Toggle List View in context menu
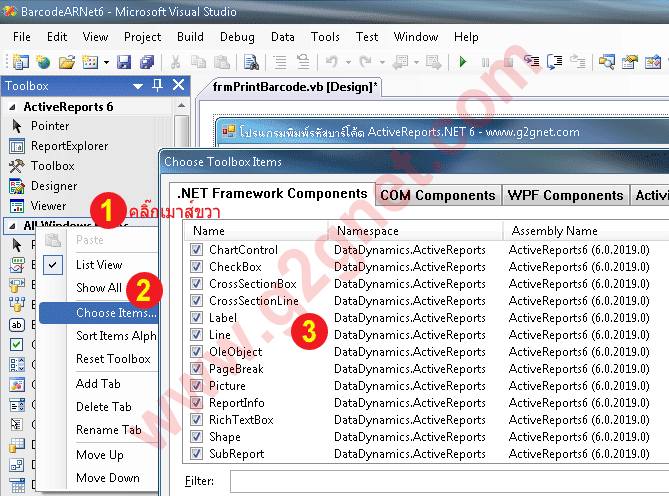 (x=99, y=265)
